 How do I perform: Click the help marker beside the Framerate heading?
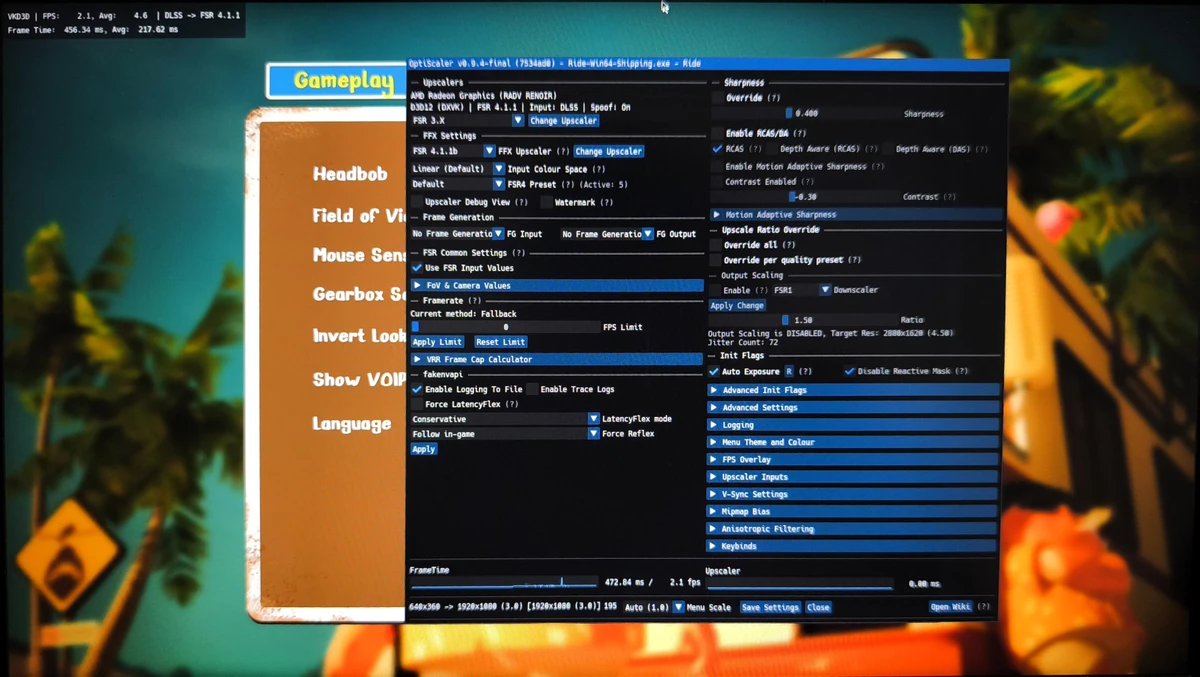(474, 300)
